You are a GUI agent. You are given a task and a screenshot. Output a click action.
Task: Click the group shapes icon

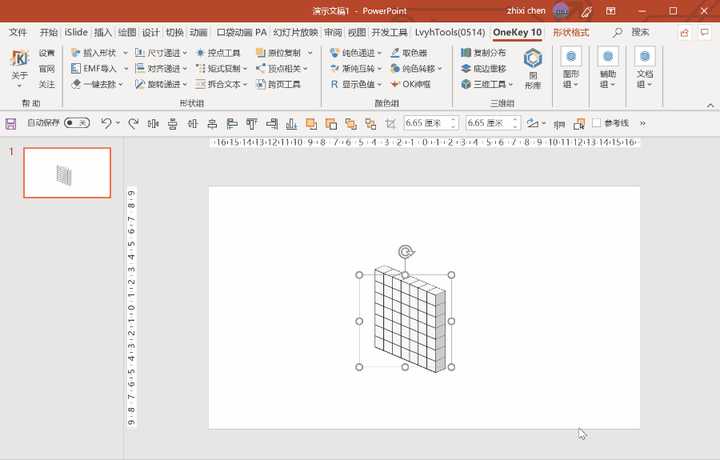(350, 123)
